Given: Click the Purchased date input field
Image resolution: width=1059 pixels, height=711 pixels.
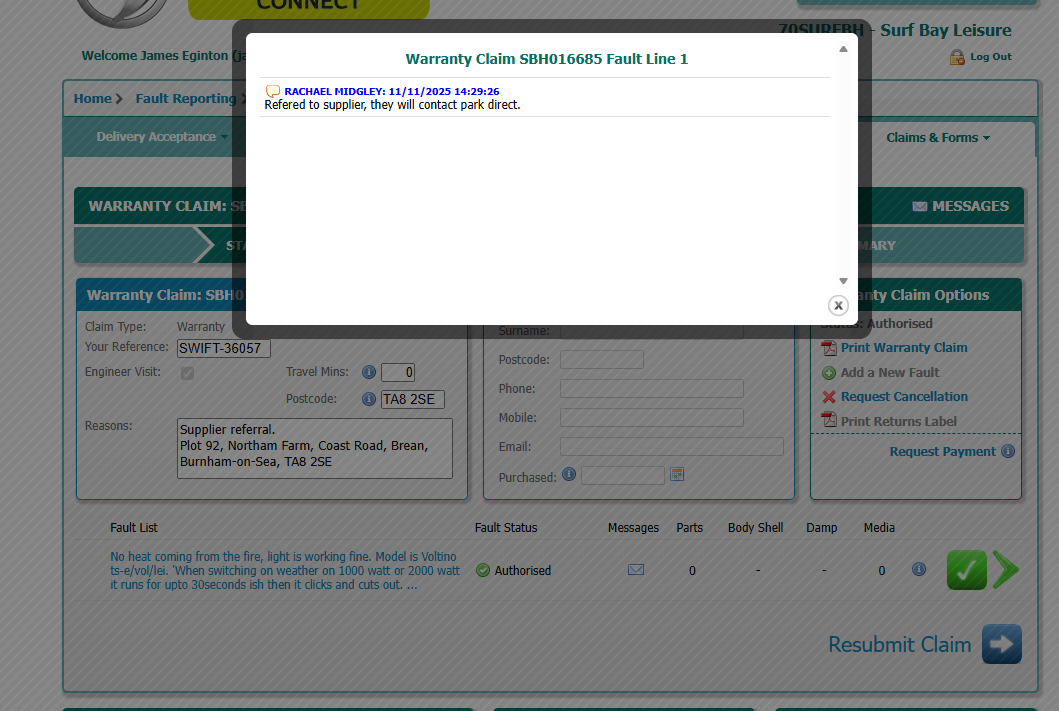Looking at the screenshot, I should pos(622,476).
